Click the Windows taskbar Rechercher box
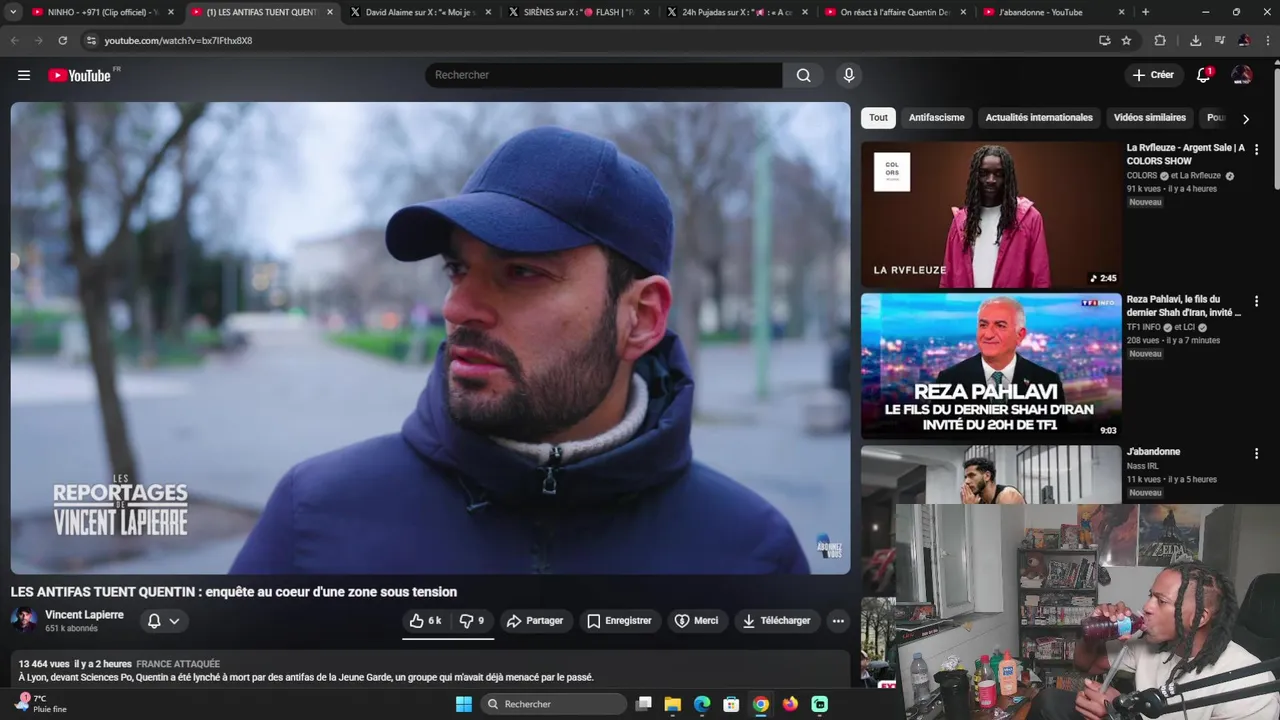This screenshot has height=720, width=1280. 552,704
